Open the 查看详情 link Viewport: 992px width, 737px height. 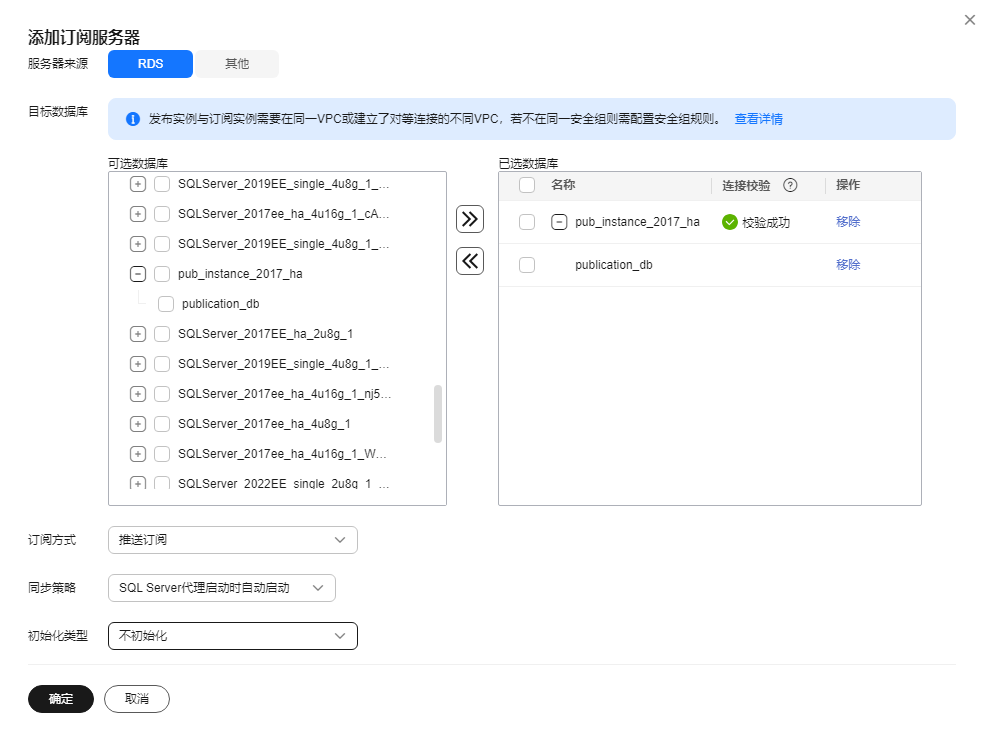(x=758, y=119)
